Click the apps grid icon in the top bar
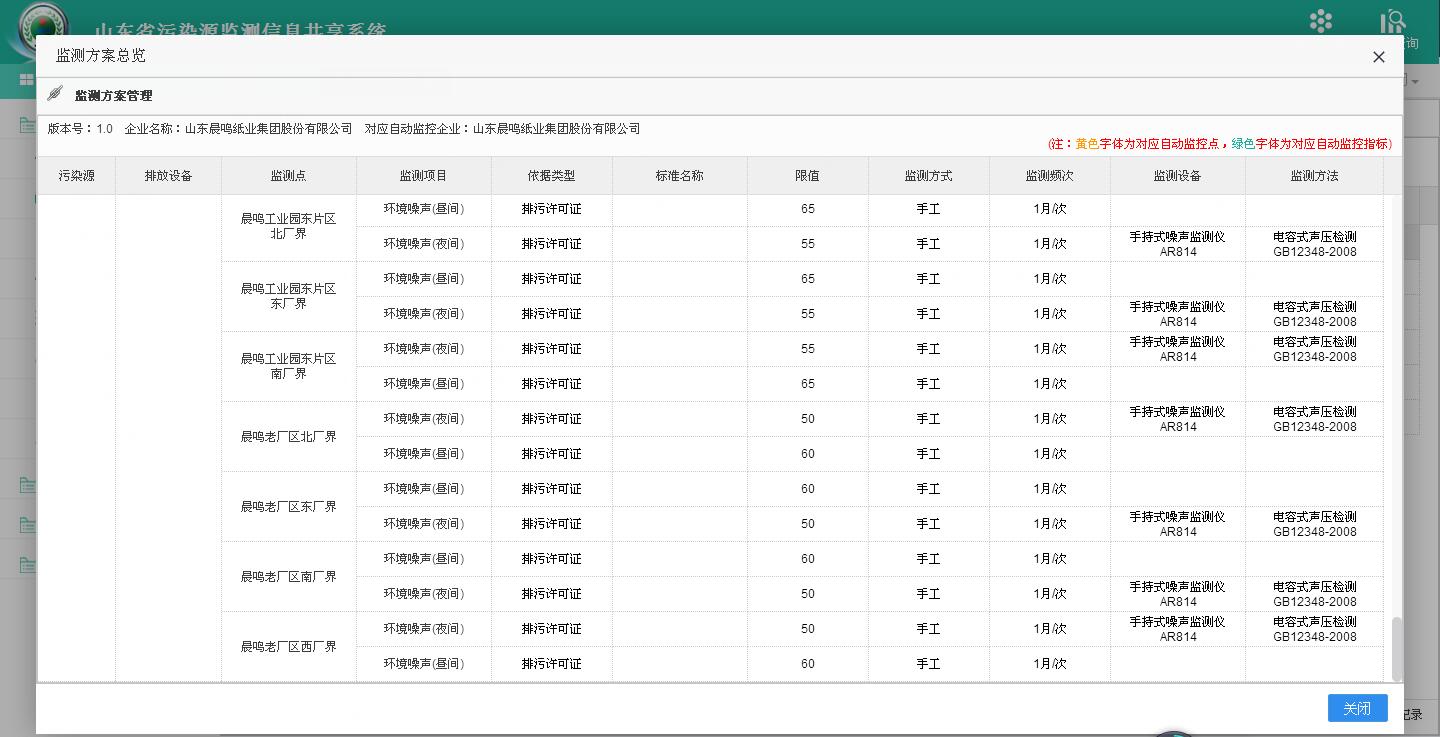 pos(1321,20)
